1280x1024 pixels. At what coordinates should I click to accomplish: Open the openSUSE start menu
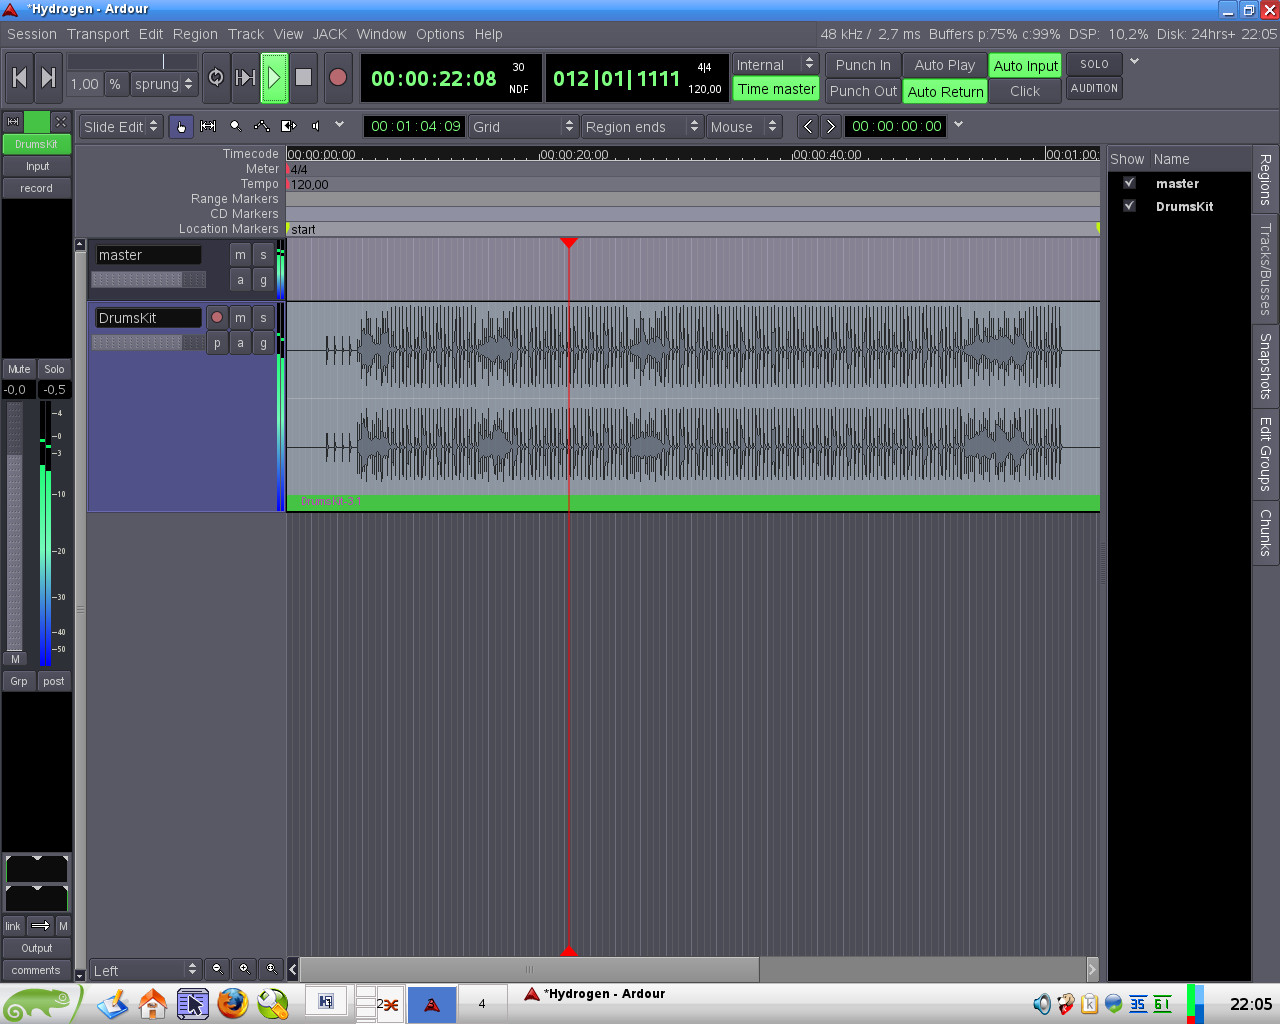click(x=40, y=1004)
